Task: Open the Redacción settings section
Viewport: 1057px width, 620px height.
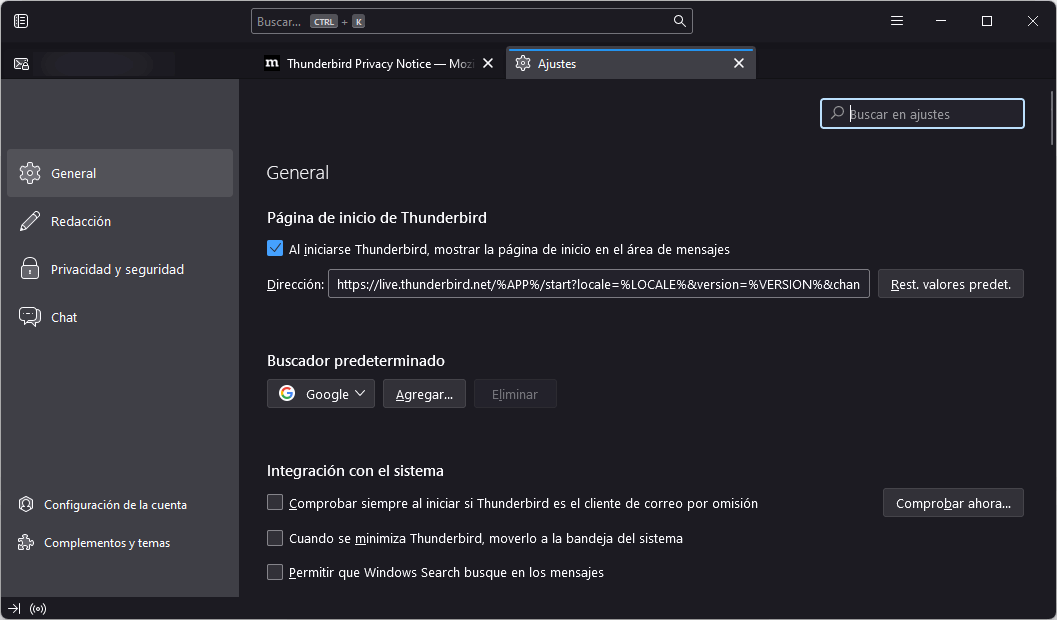Action: (81, 221)
